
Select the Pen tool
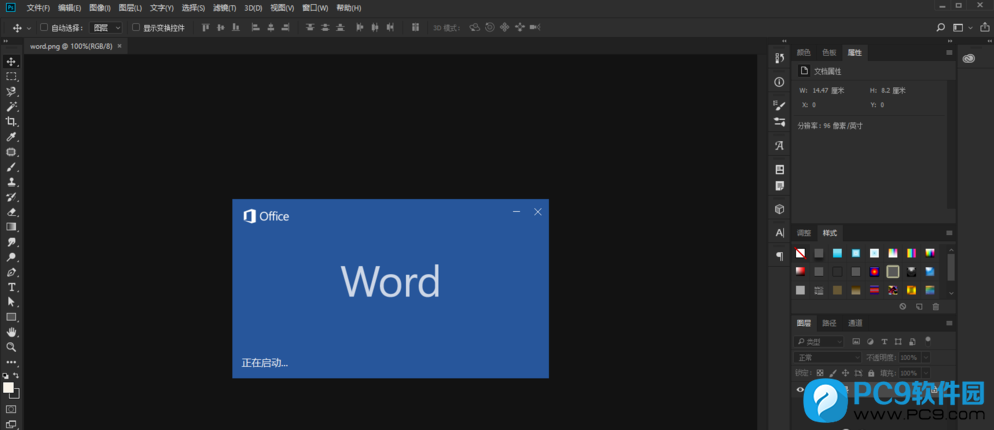coord(11,272)
